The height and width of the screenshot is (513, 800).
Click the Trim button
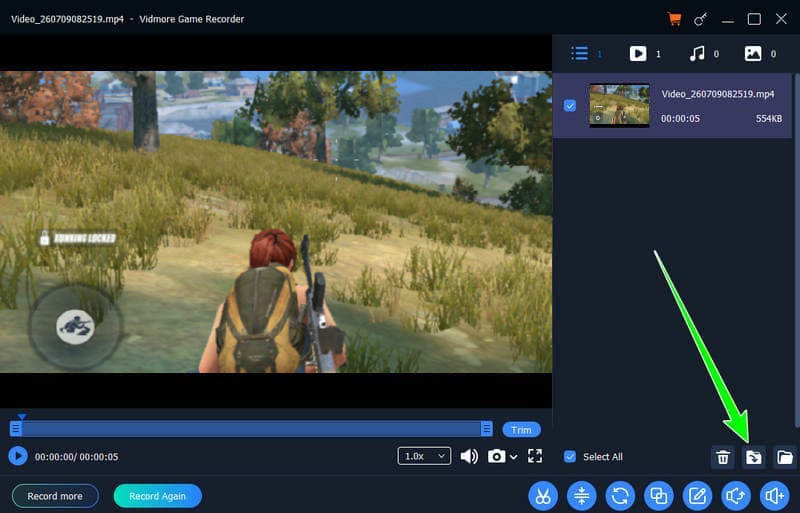[521, 430]
